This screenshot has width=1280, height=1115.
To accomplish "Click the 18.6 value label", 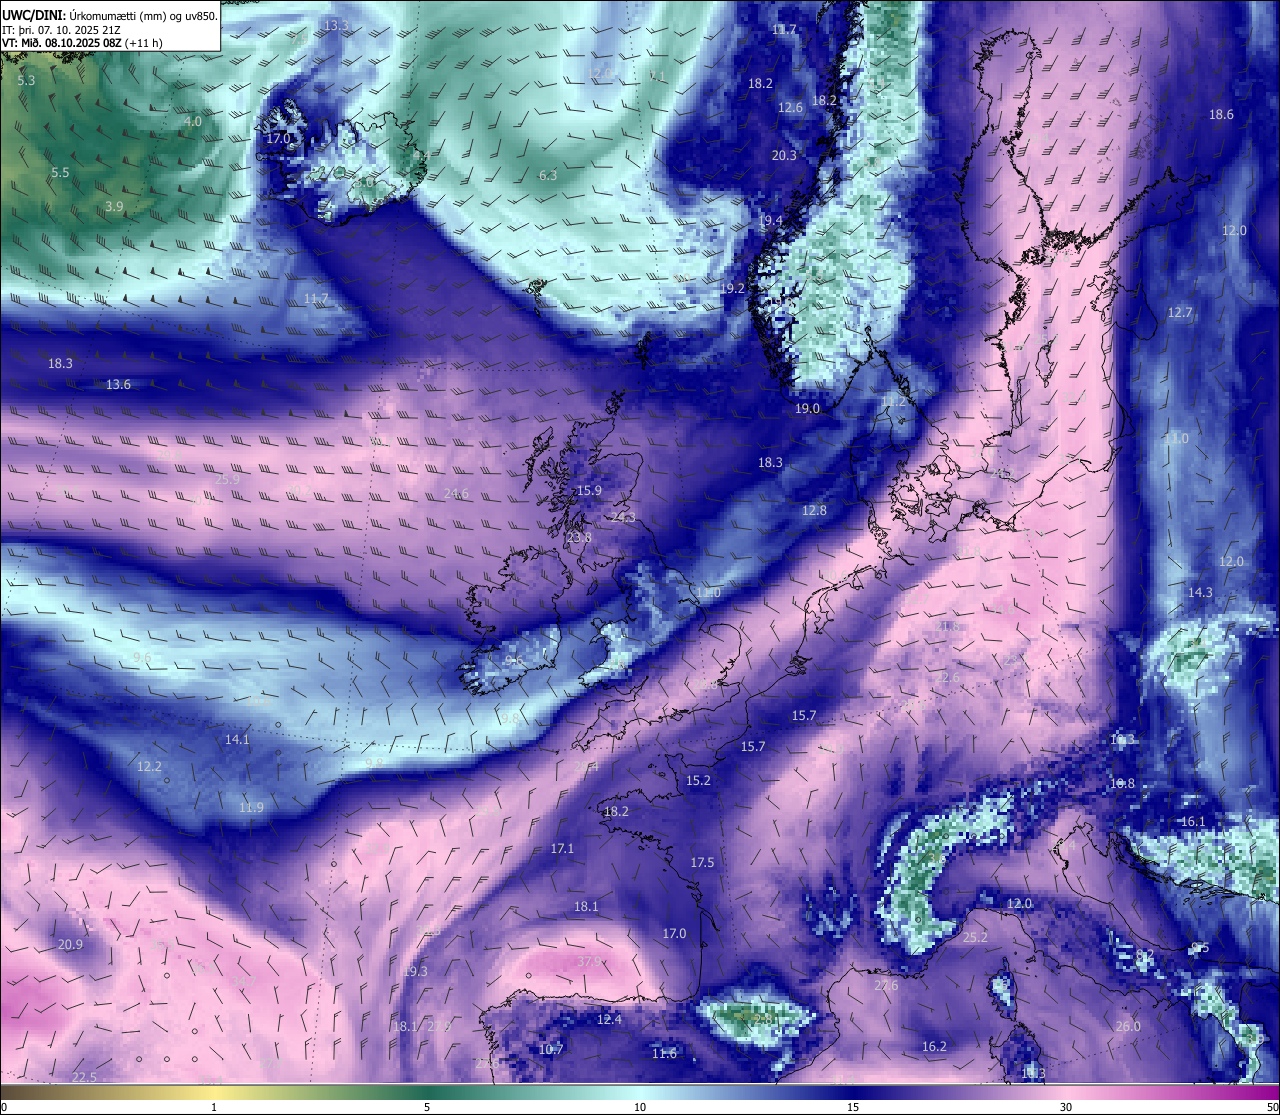I will (x=1221, y=114).
